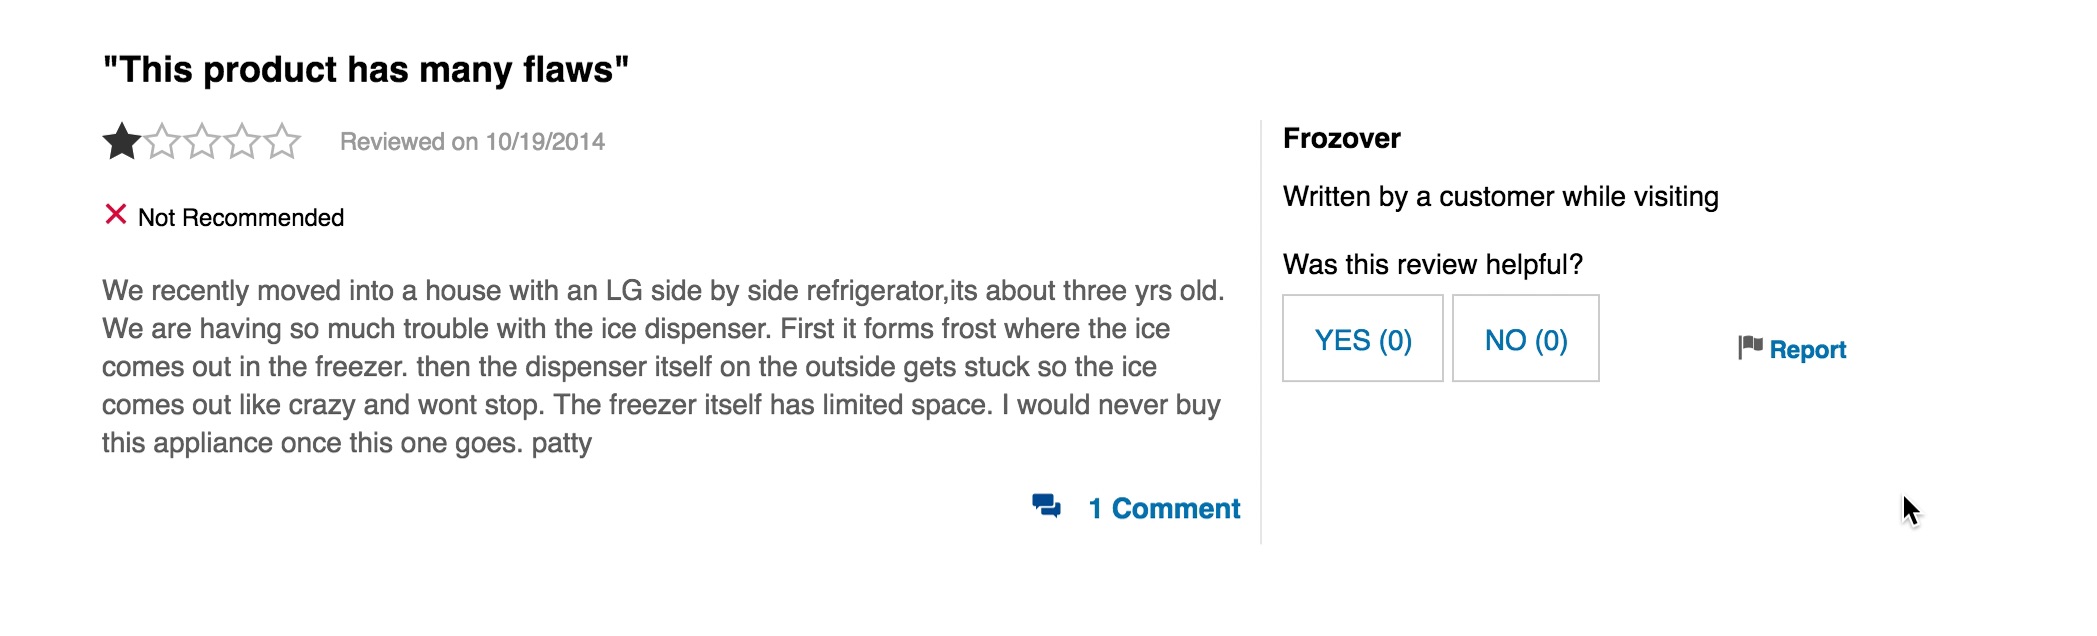Click the Not Recommended label text
Screen dimensions: 2097x636
pos(241,218)
